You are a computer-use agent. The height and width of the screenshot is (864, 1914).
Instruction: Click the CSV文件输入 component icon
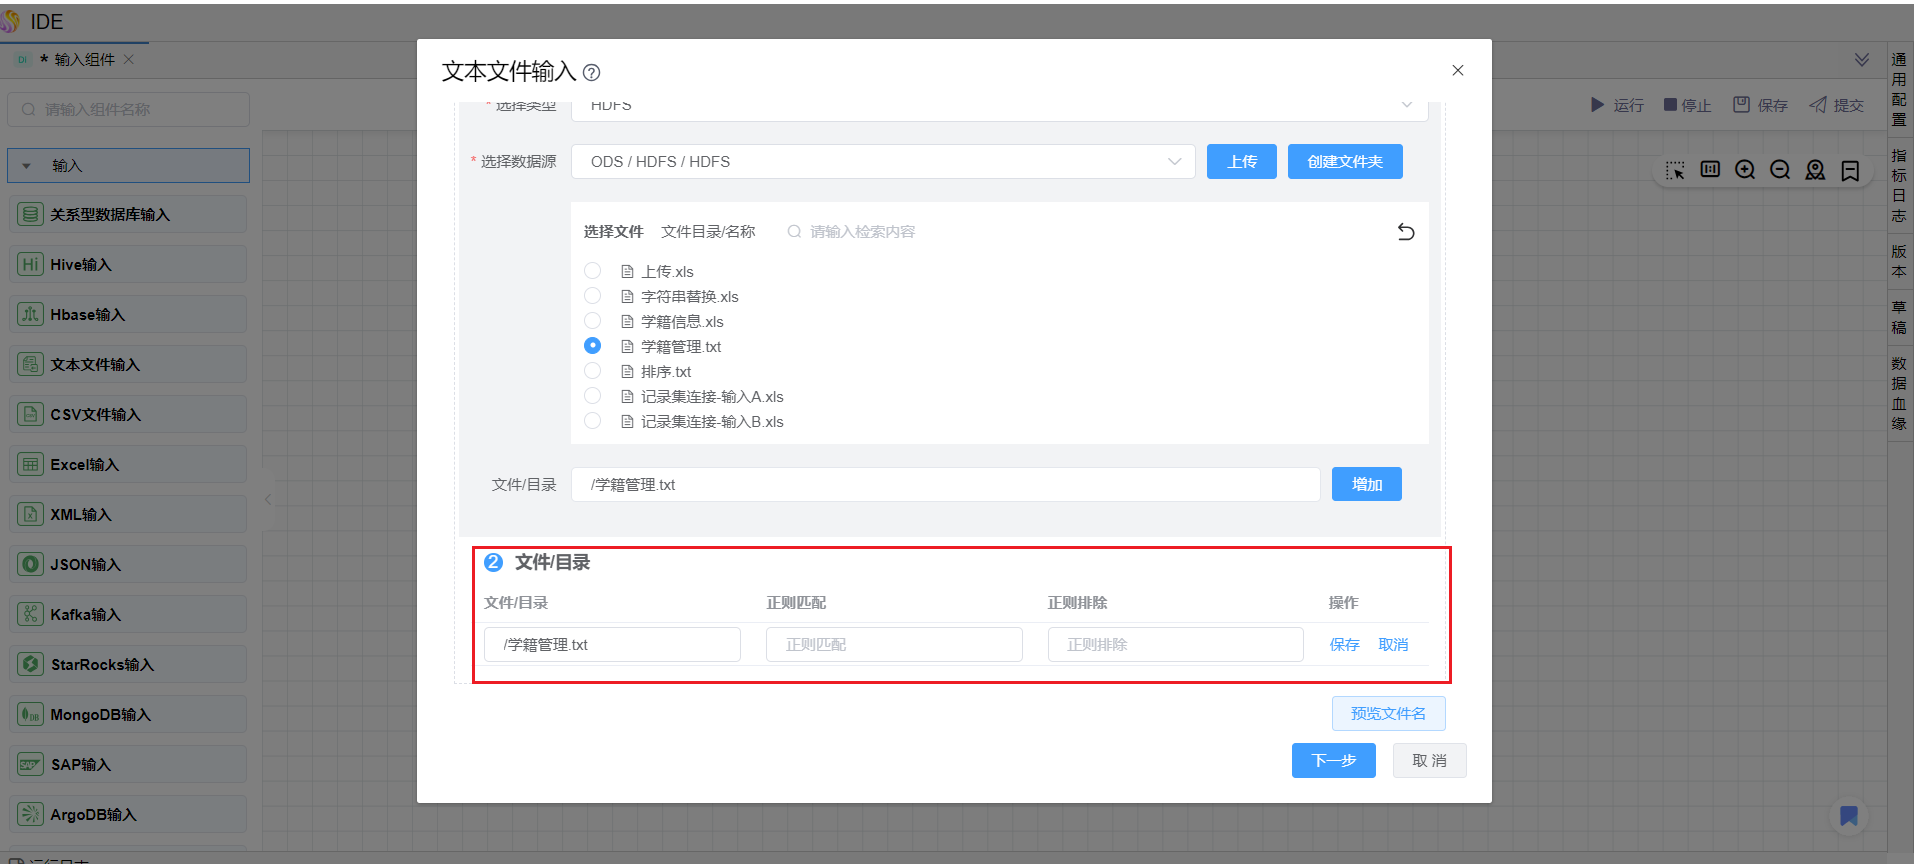(31, 414)
